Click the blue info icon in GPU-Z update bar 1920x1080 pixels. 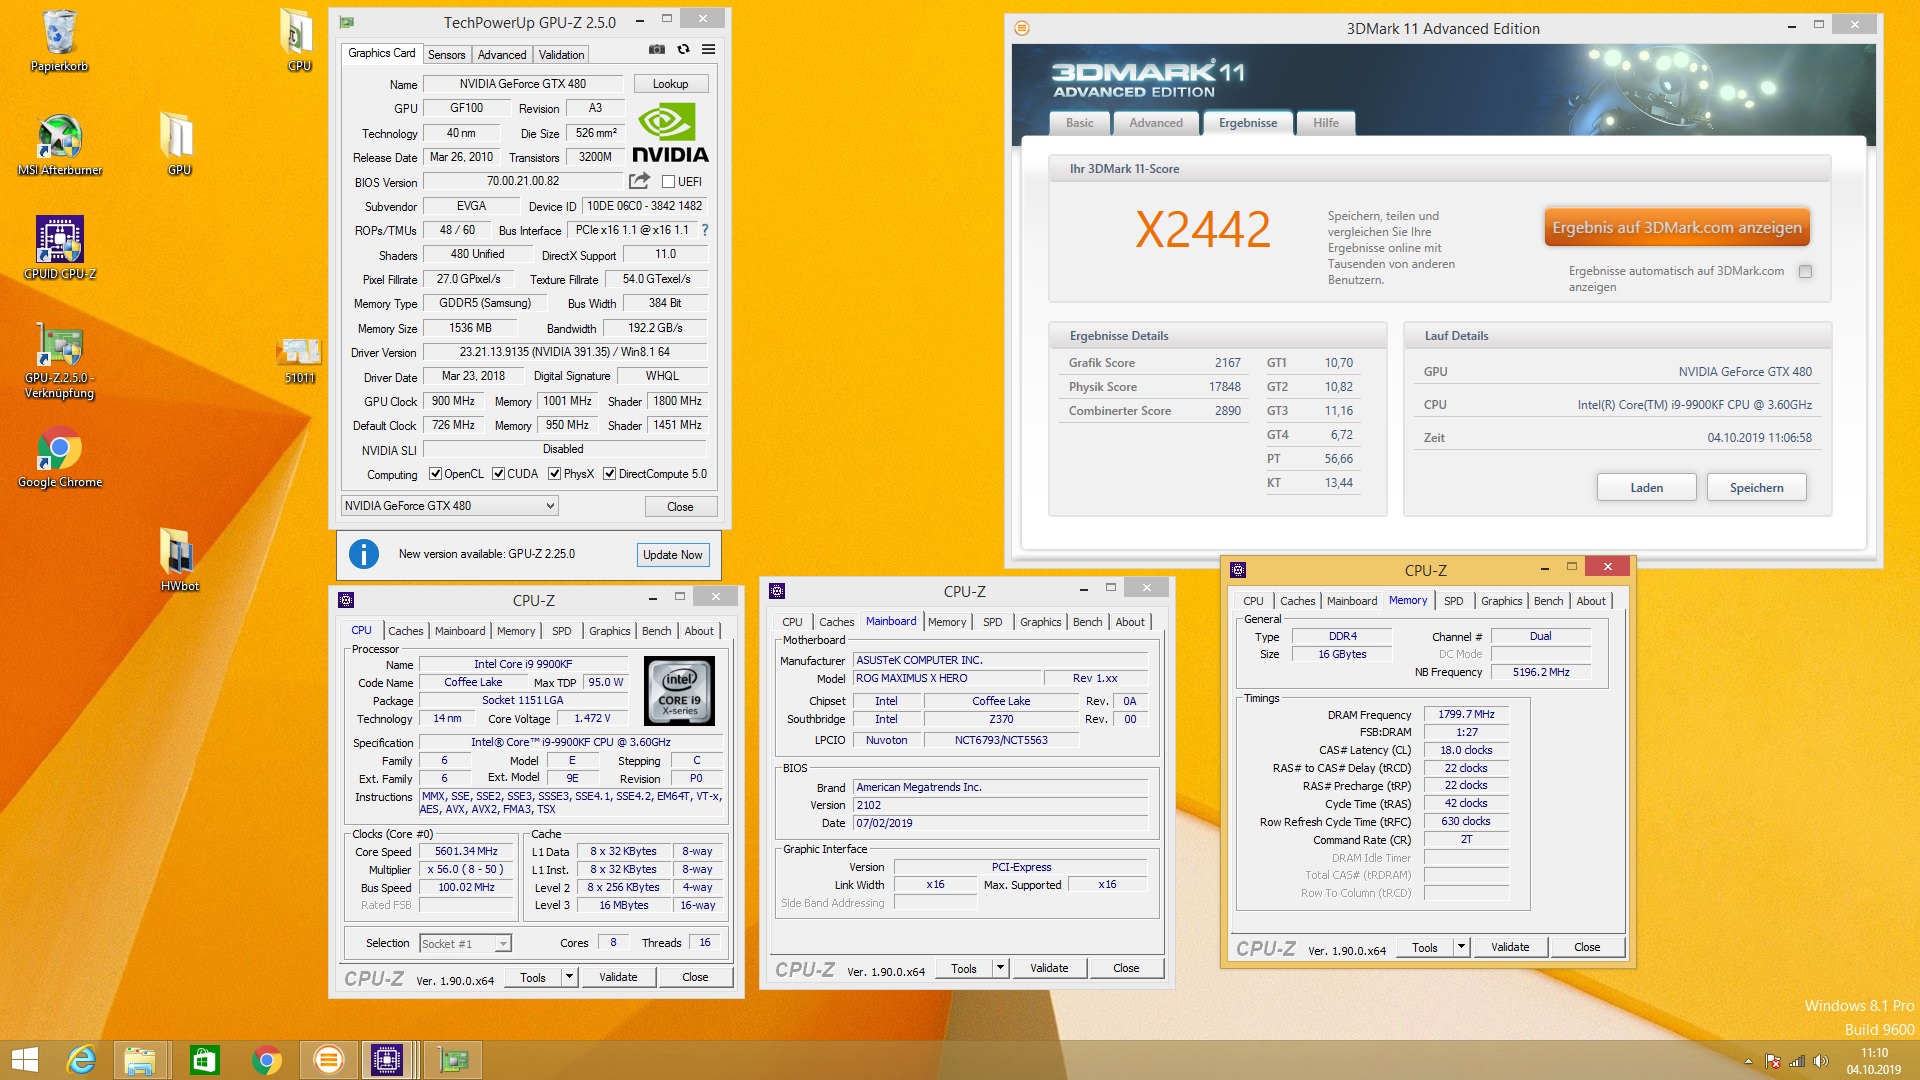364,554
